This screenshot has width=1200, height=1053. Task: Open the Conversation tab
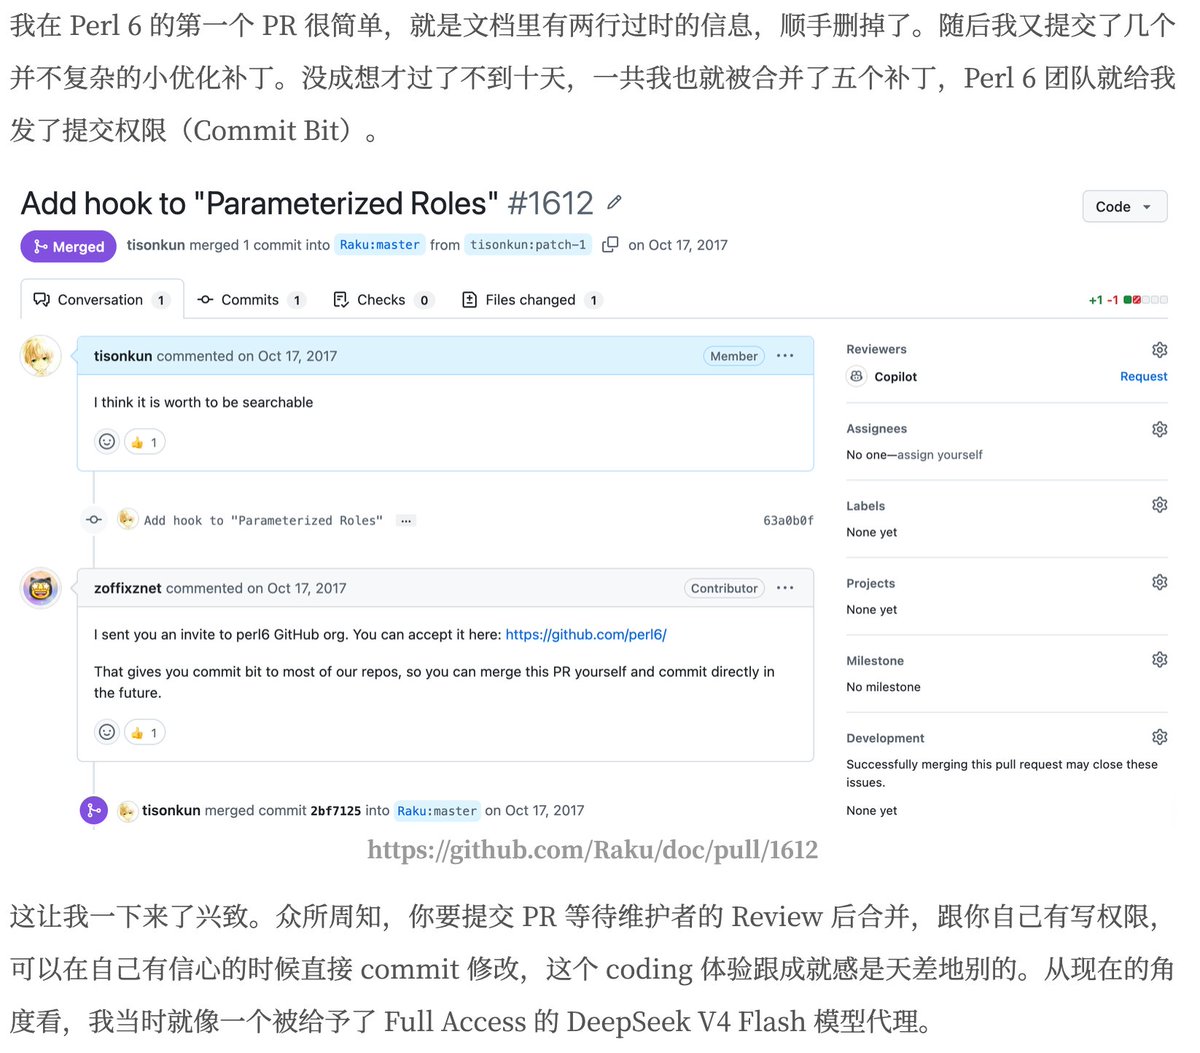(102, 299)
